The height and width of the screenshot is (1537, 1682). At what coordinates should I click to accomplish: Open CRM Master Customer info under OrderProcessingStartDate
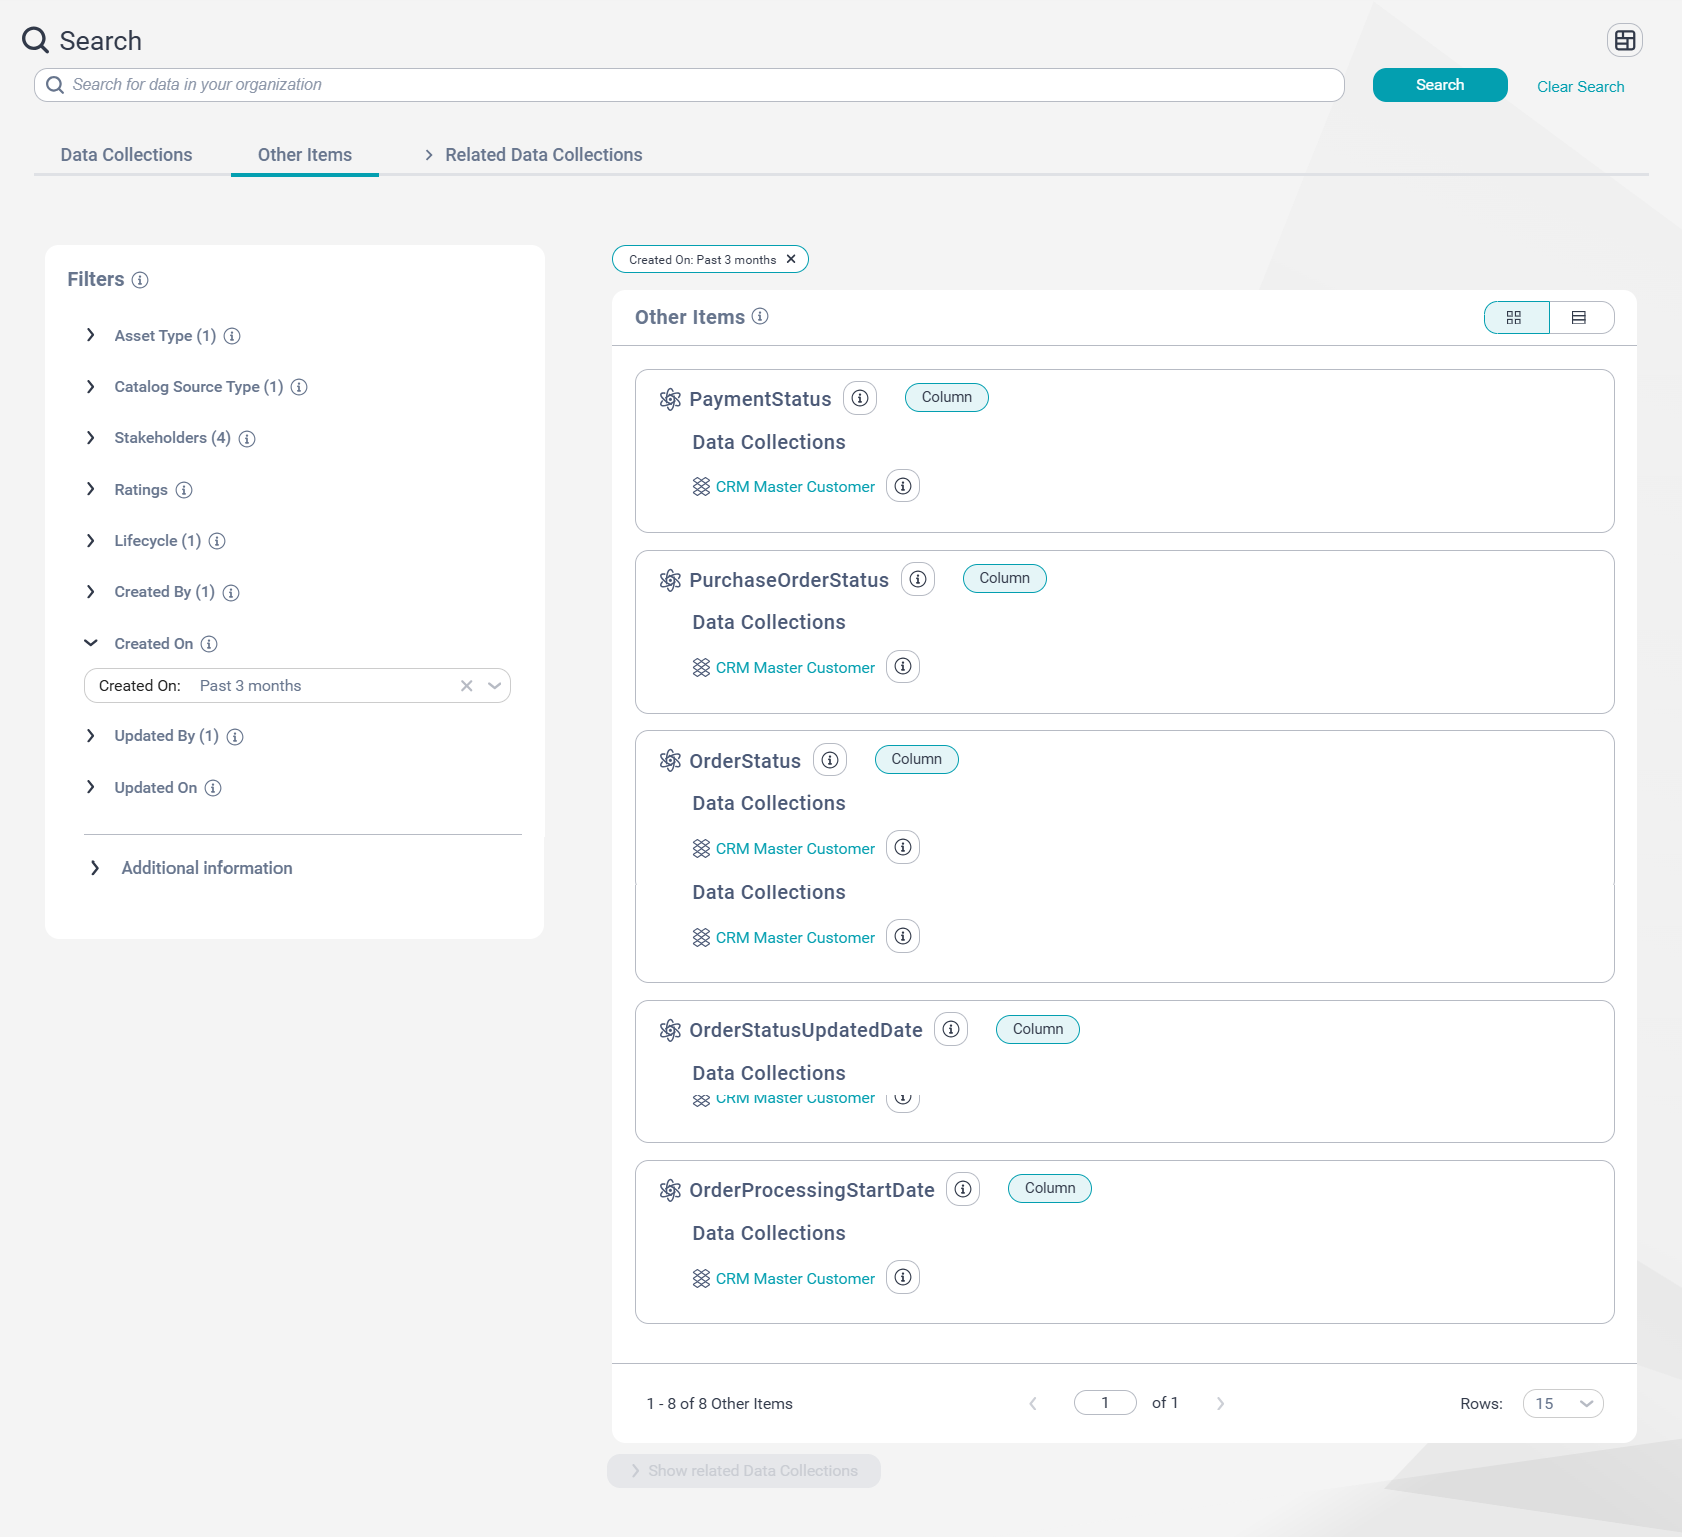(903, 1277)
